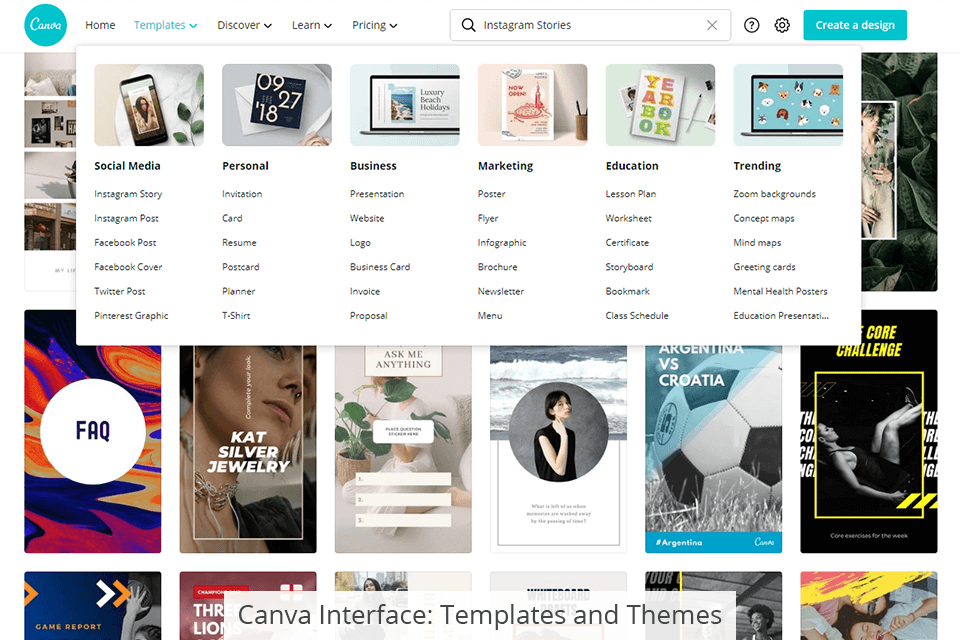Viewport: 960px width, 640px height.
Task: Open the Core Challenge template
Action: [x=869, y=431]
